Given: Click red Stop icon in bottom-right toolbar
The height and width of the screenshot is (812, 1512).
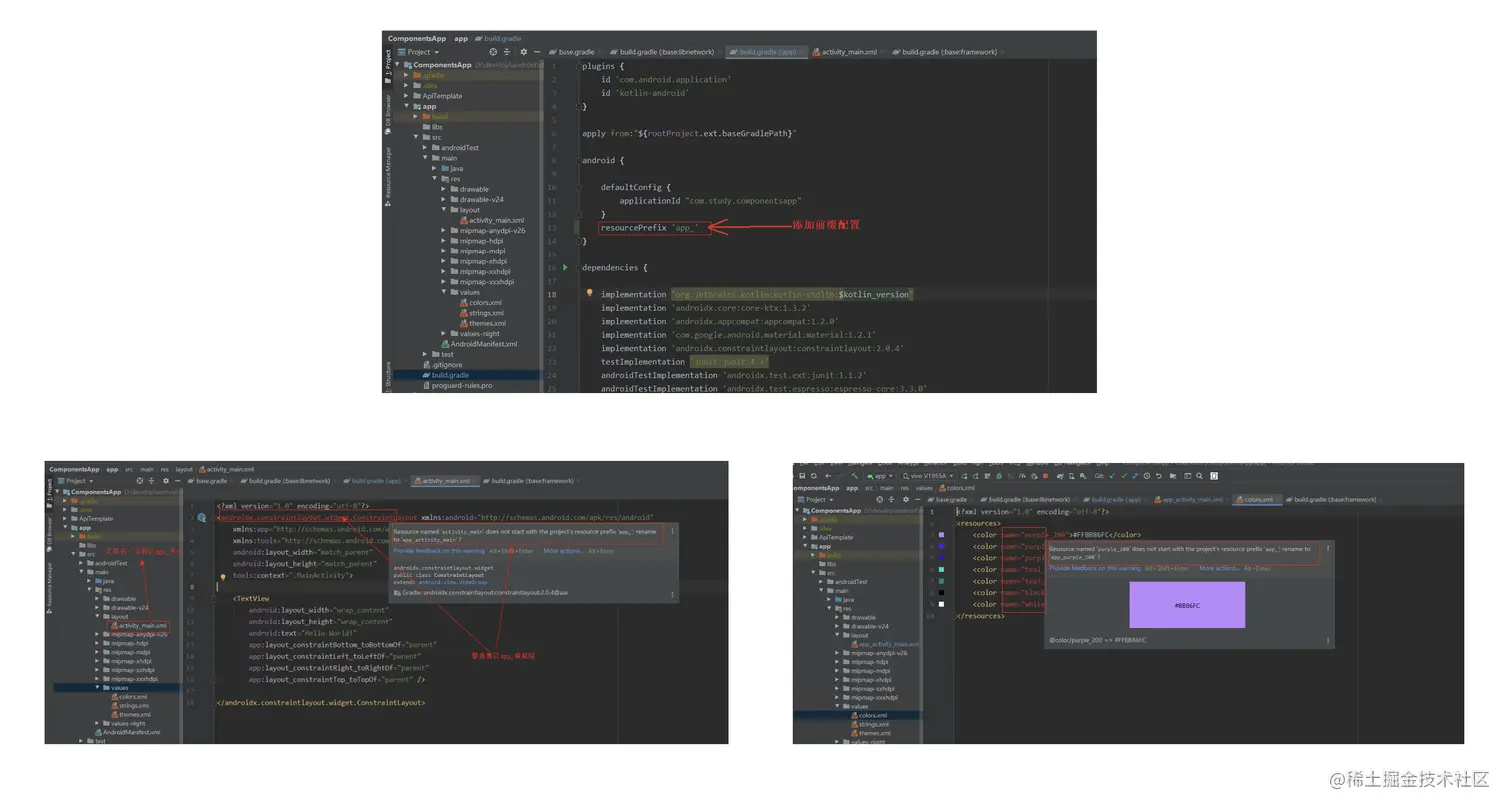Looking at the screenshot, I should pyautogui.click(x=1045, y=476).
